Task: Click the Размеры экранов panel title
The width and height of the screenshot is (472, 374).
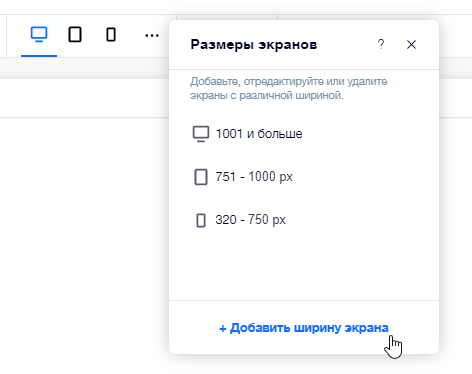Action: click(x=254, y=44)
